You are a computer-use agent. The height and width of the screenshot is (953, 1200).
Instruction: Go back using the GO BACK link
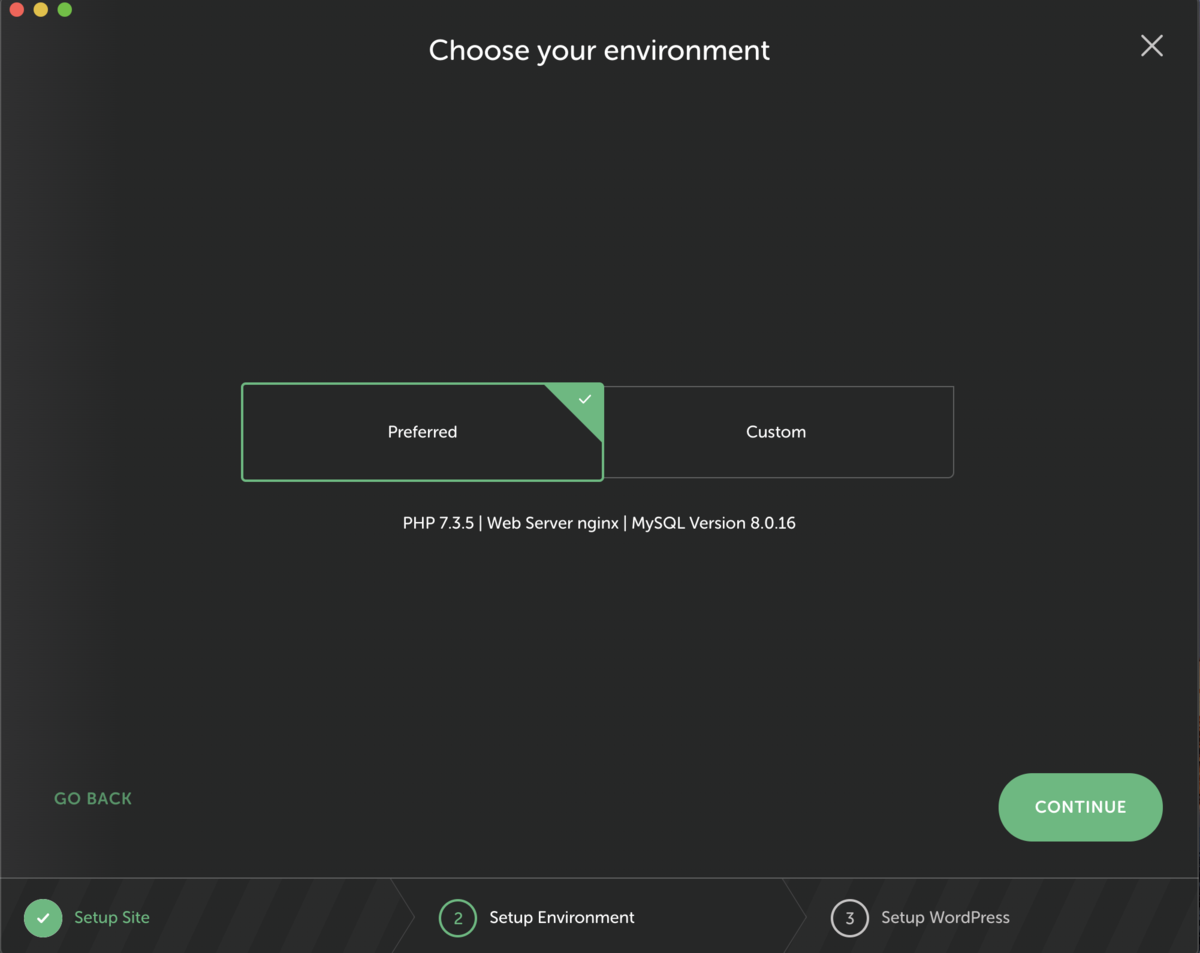[93, 798]
